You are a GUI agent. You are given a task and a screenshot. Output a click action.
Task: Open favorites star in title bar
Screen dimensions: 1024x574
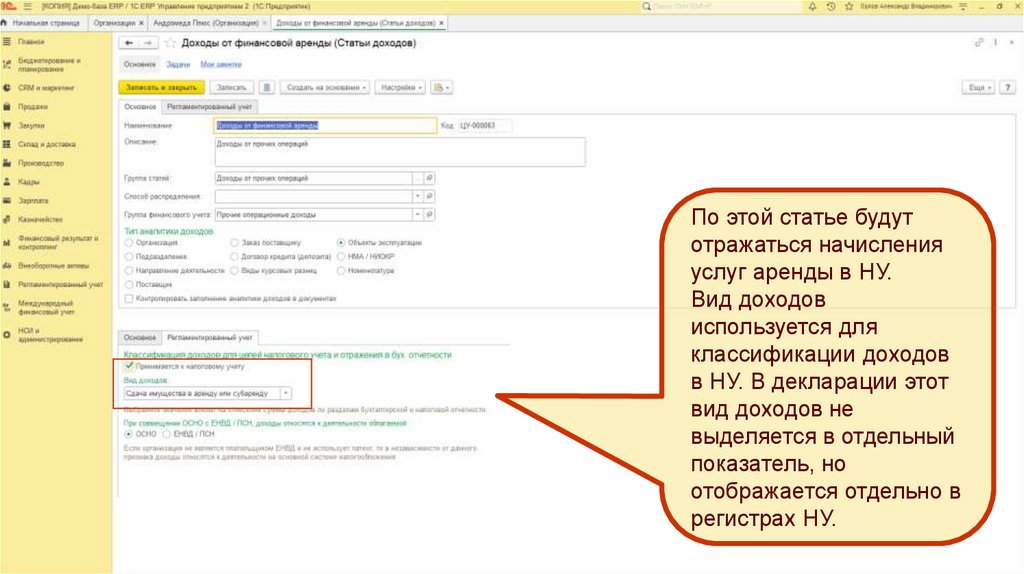coord(849,6)
